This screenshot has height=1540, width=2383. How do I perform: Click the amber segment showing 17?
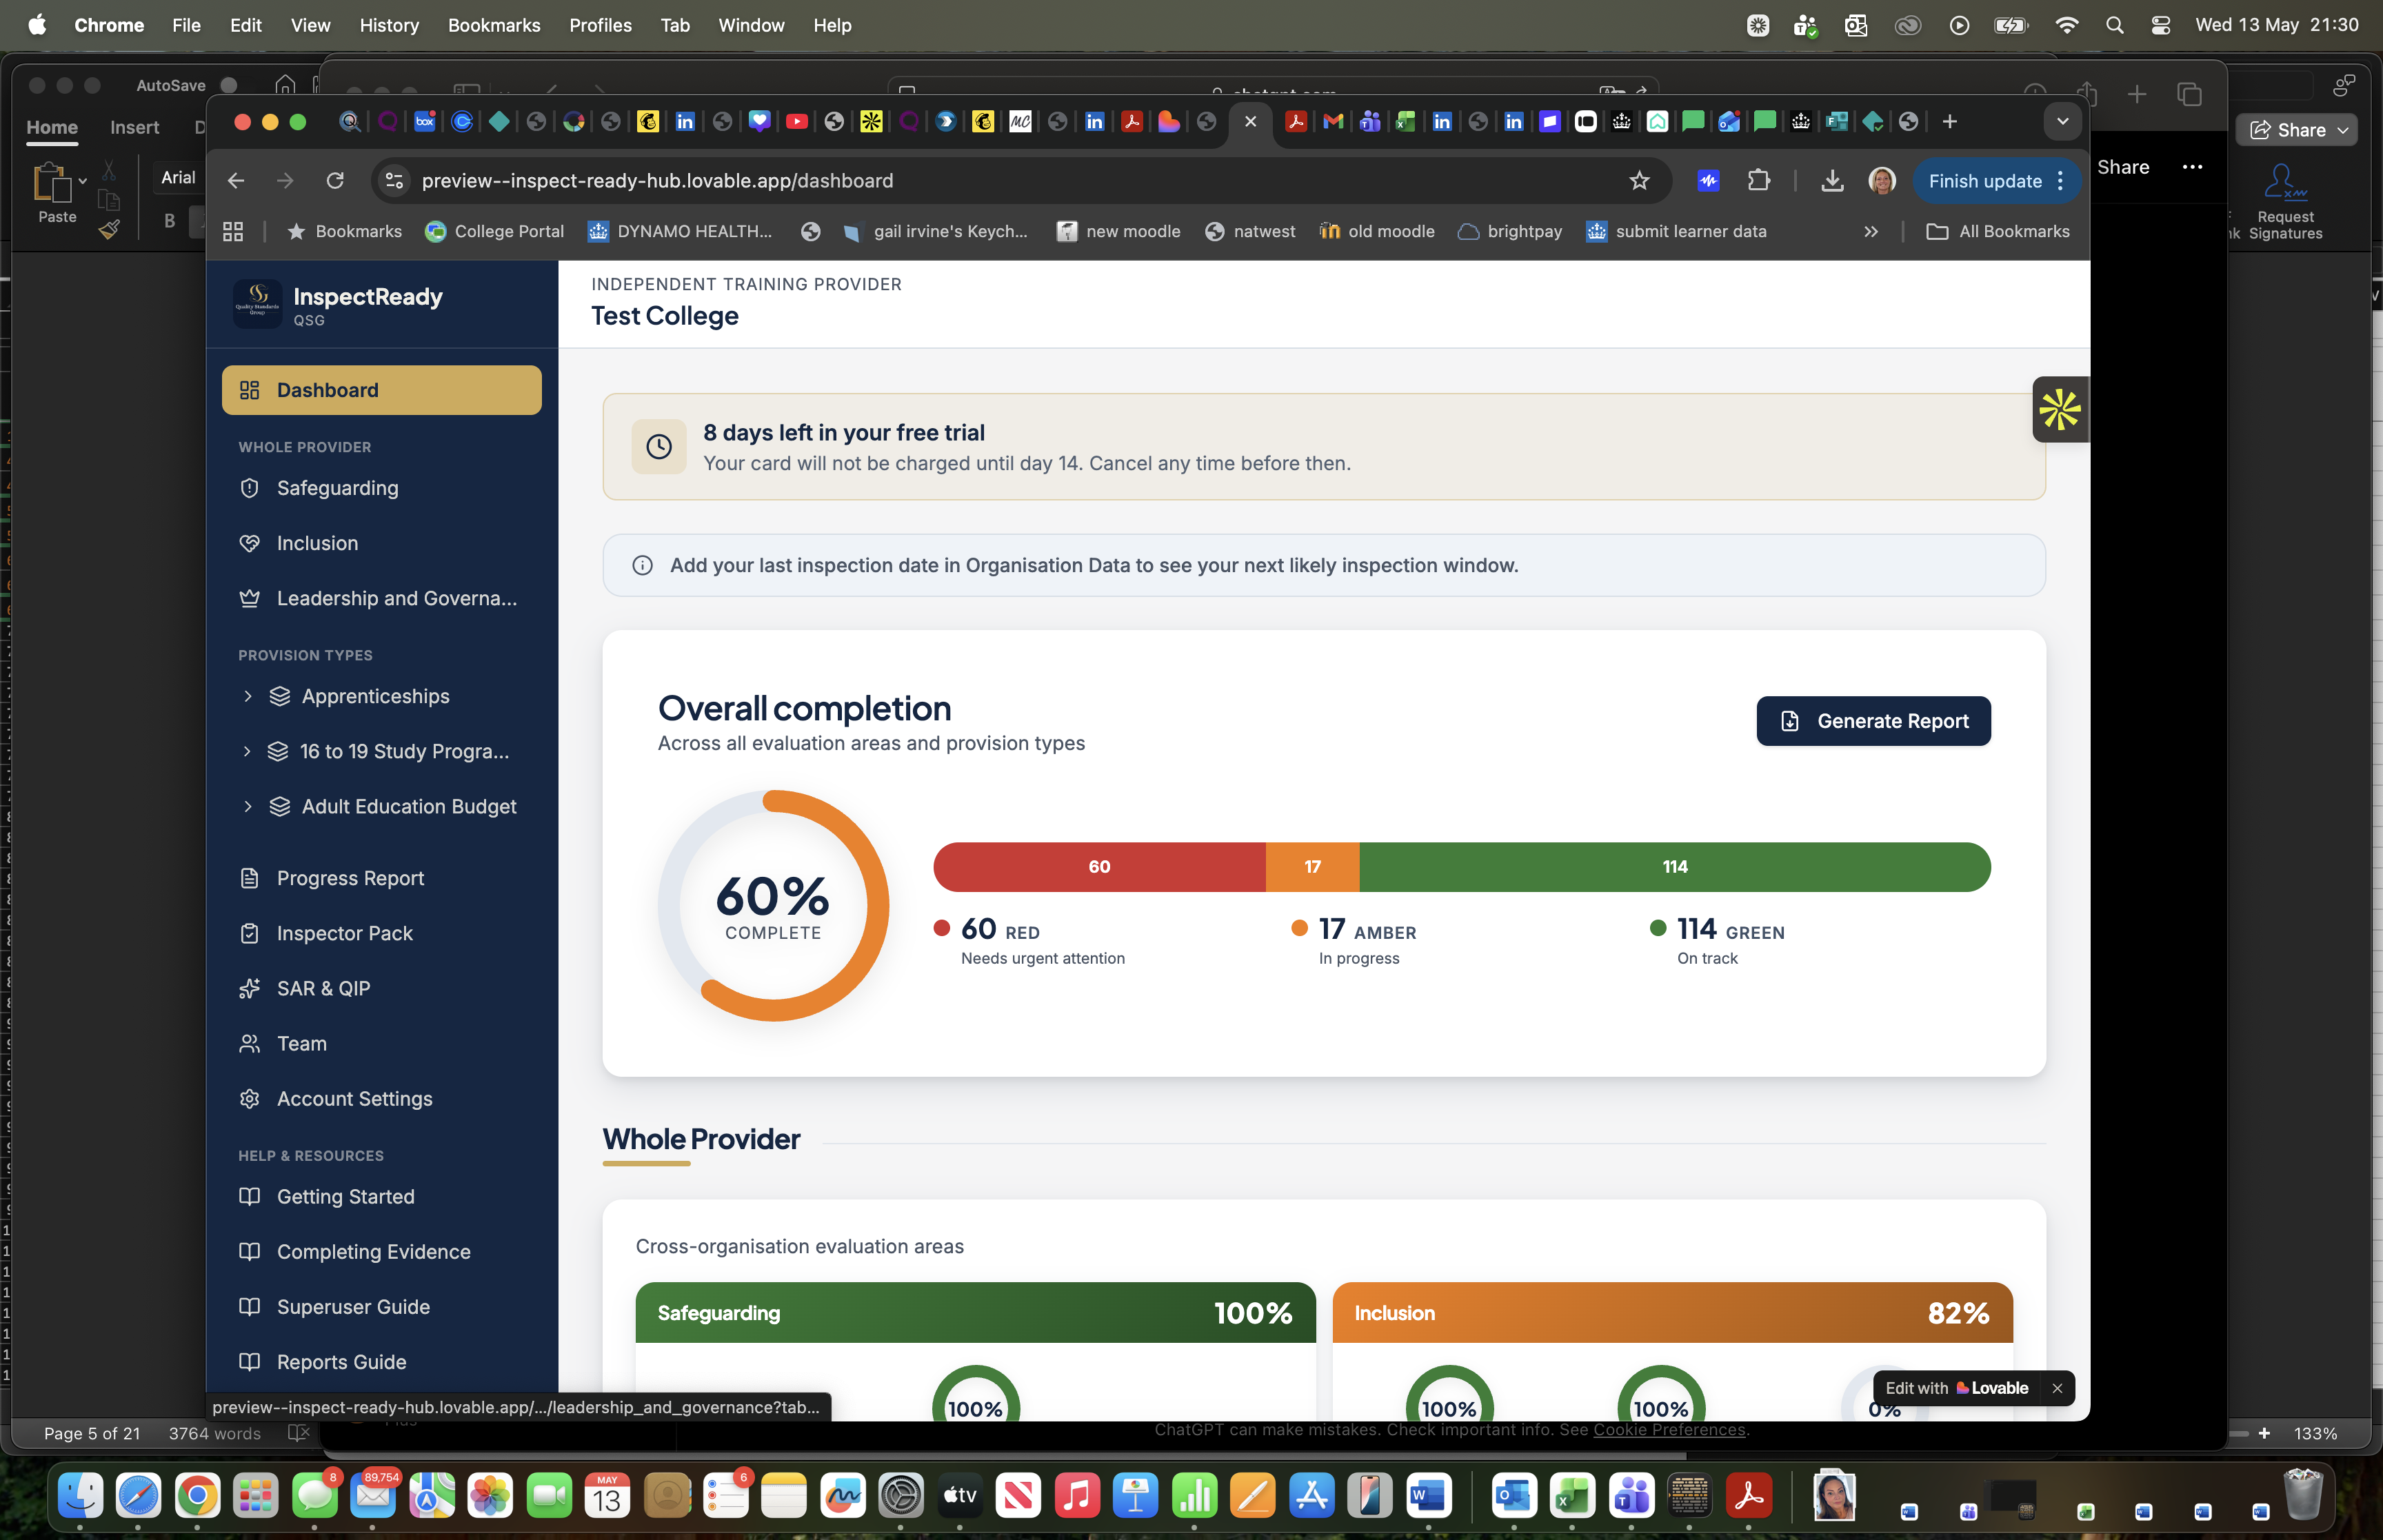coord(1312,866)
